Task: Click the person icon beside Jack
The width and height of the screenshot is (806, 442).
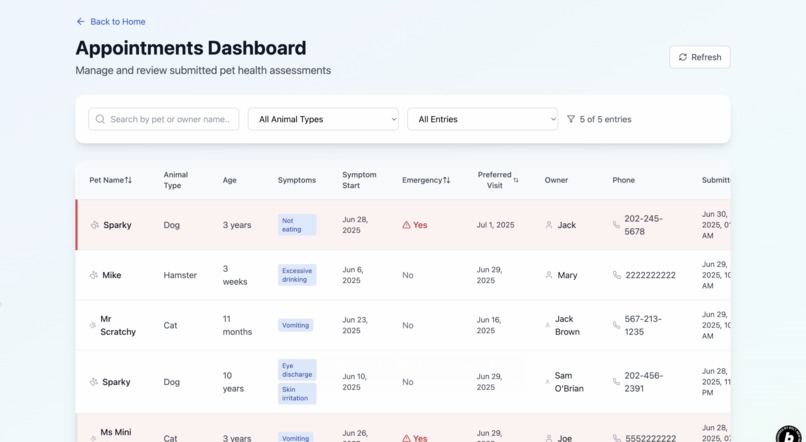Action: tap(548, 225)
